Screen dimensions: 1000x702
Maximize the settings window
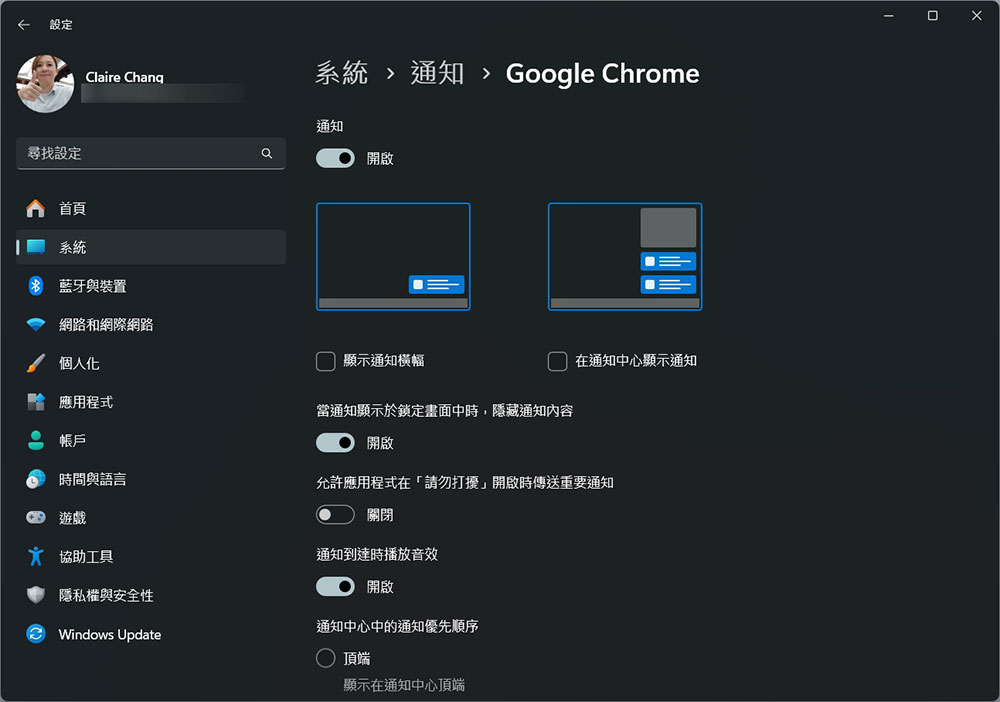pyautogui.click(x=932, y=15)
